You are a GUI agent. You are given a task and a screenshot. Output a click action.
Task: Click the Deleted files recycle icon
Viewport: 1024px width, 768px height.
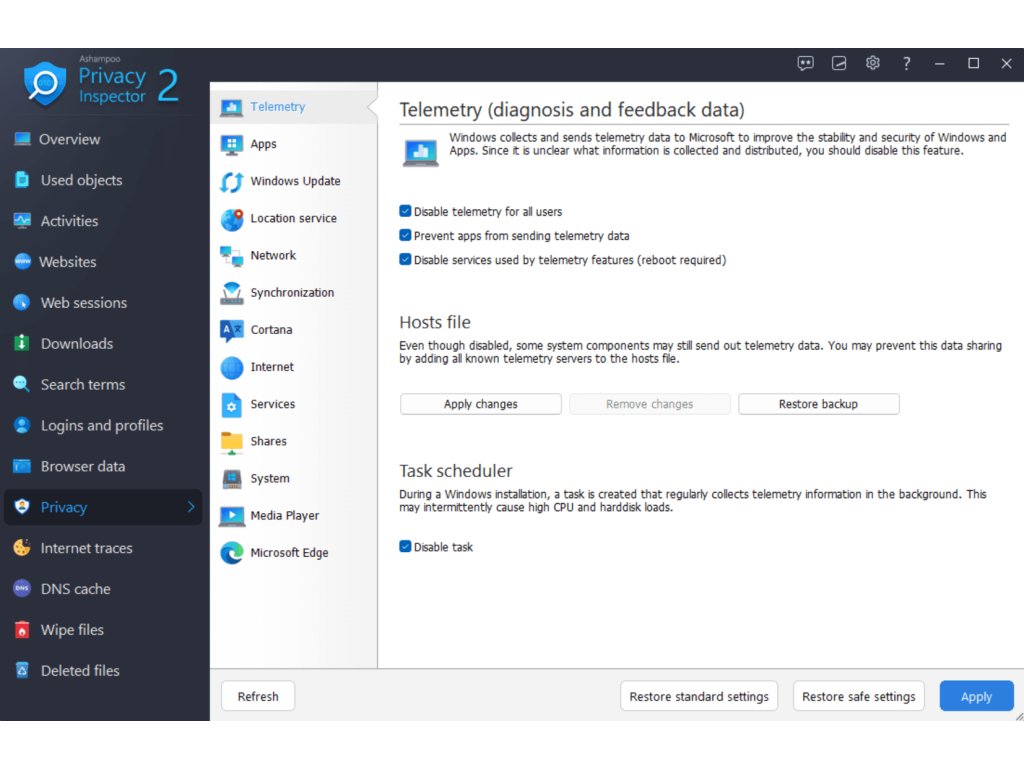[x=22, y=670]
